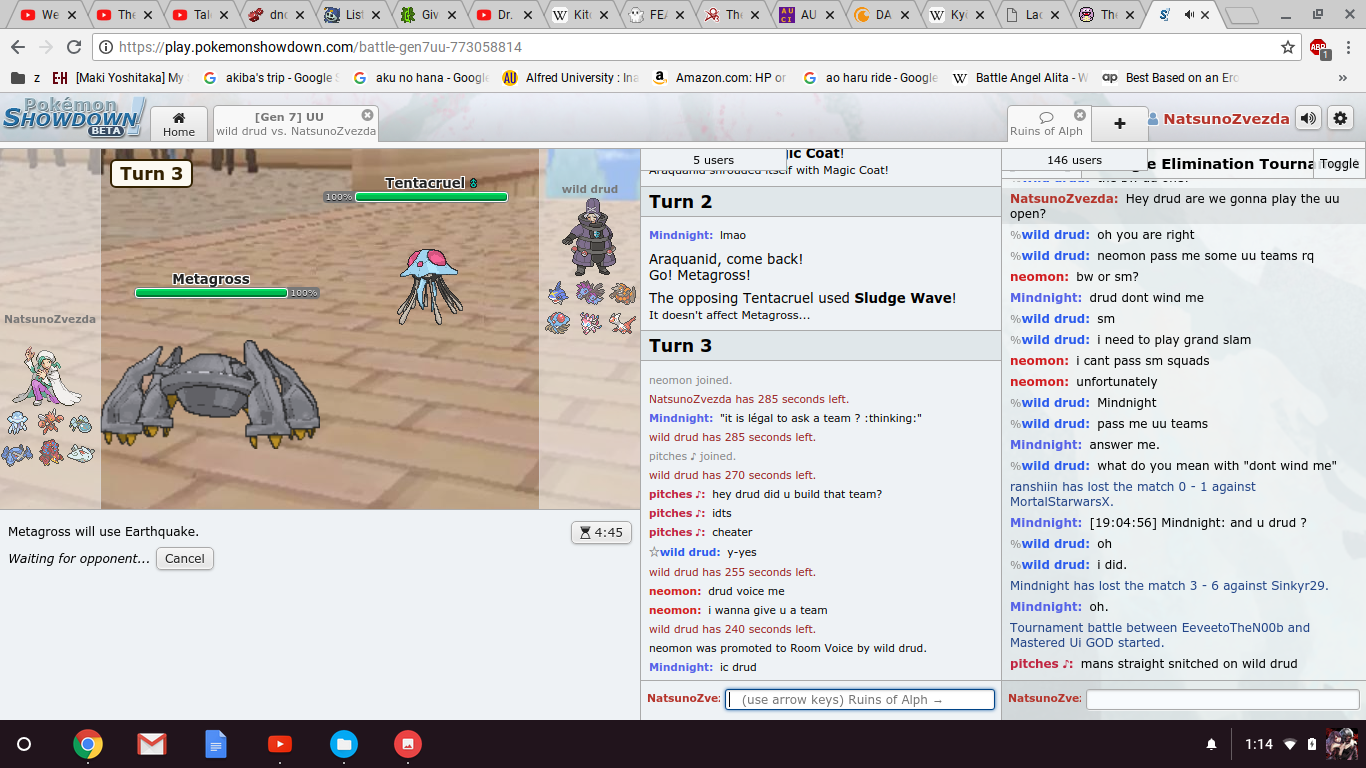The image size is (1366, 768).
Task: Click the plus button to join a room
Action: pyautogui.click(x=1120, y=124)
